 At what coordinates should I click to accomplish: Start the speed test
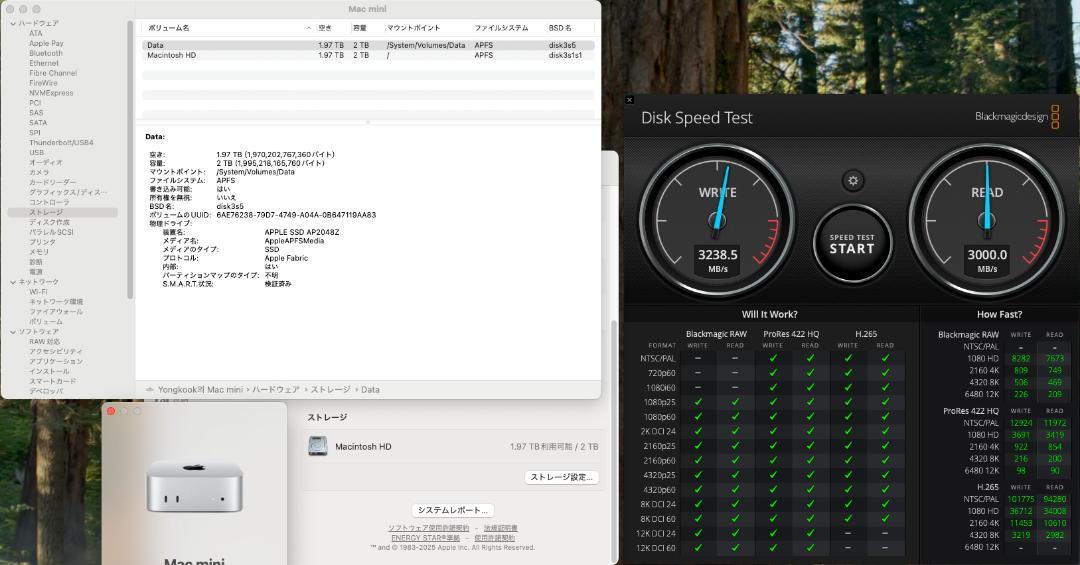coord(852,244)
